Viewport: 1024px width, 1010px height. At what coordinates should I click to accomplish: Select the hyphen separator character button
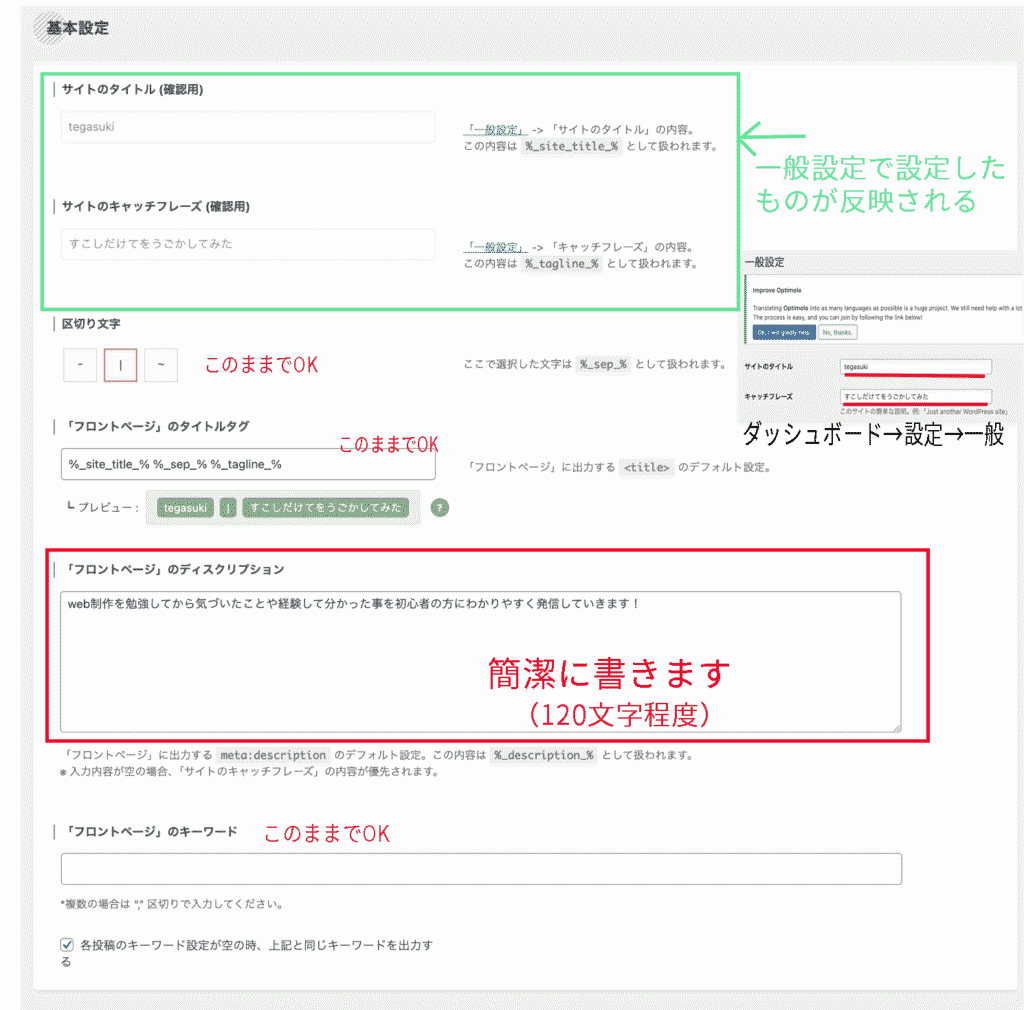80,366
